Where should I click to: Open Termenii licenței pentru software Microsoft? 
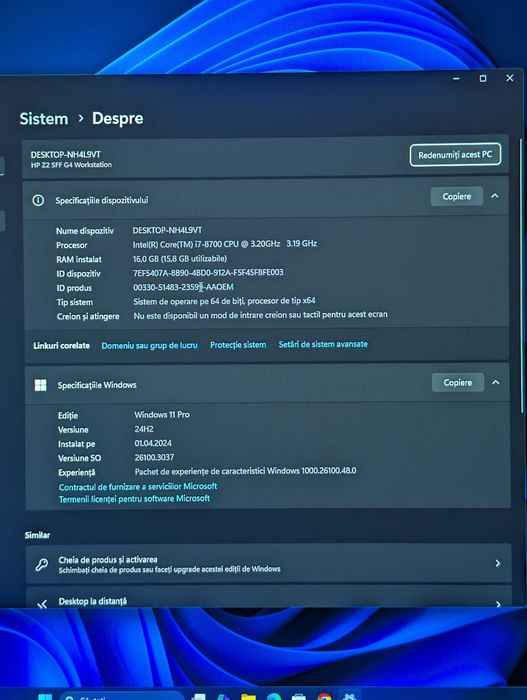click(134, 499)
